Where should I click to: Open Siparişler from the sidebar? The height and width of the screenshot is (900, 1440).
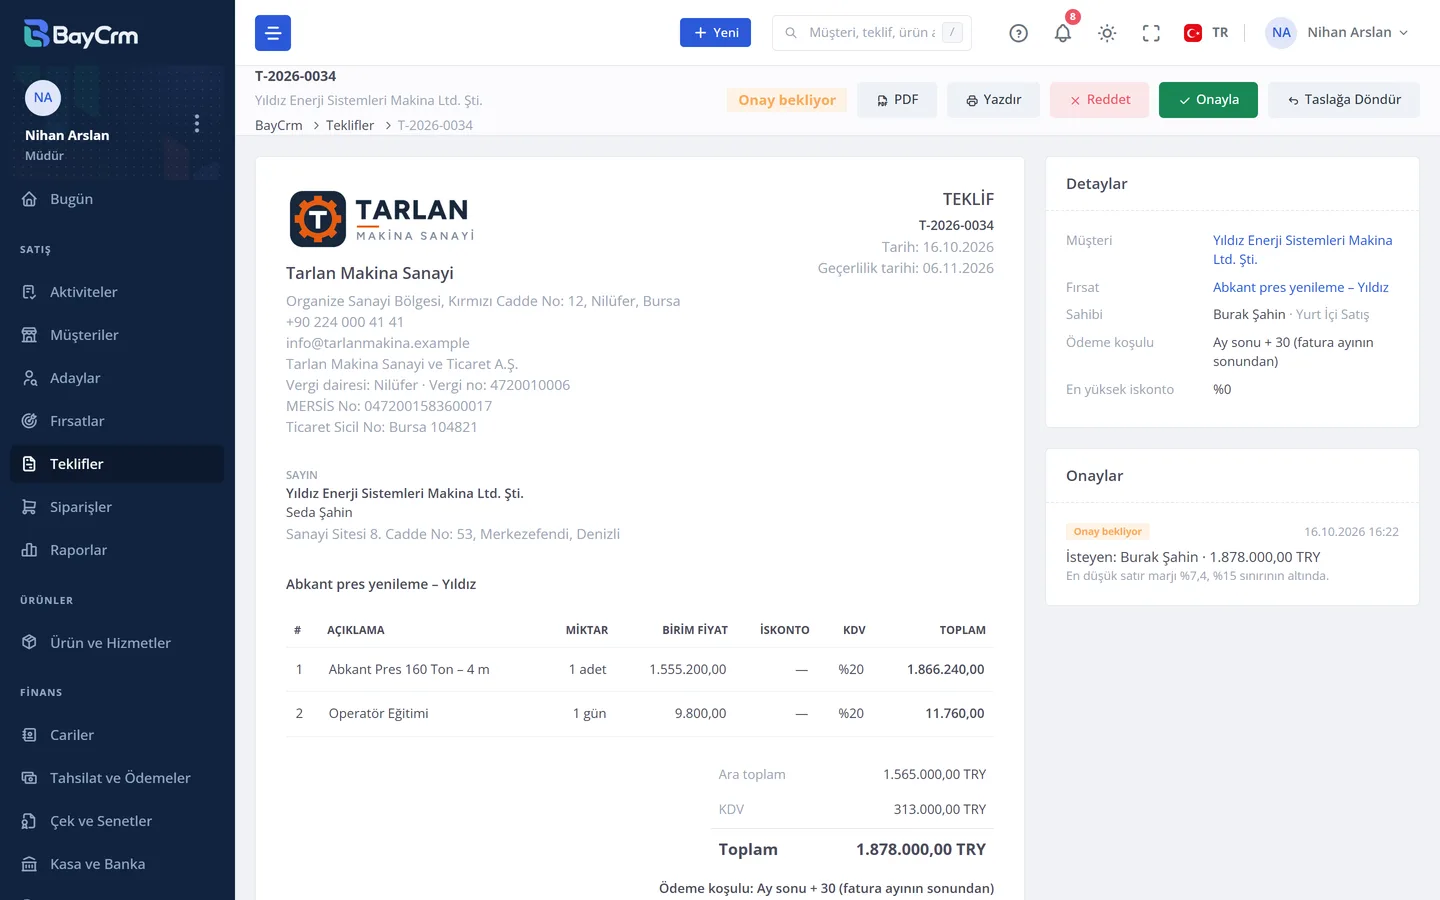point(117,507)
